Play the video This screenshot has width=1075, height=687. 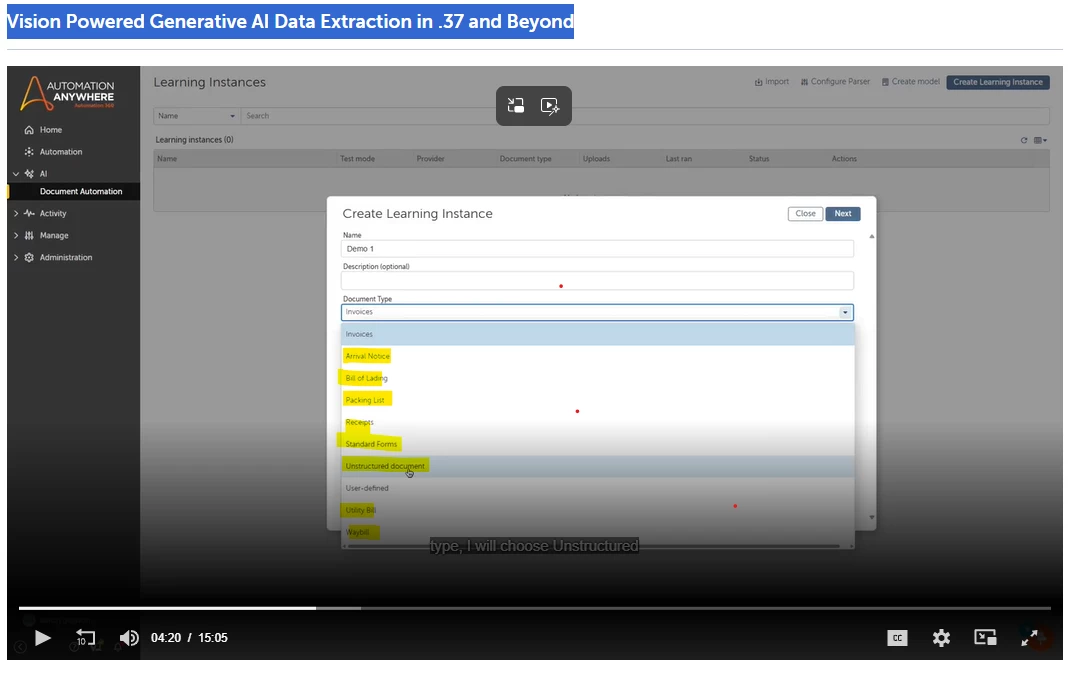[x=43, y=638]
